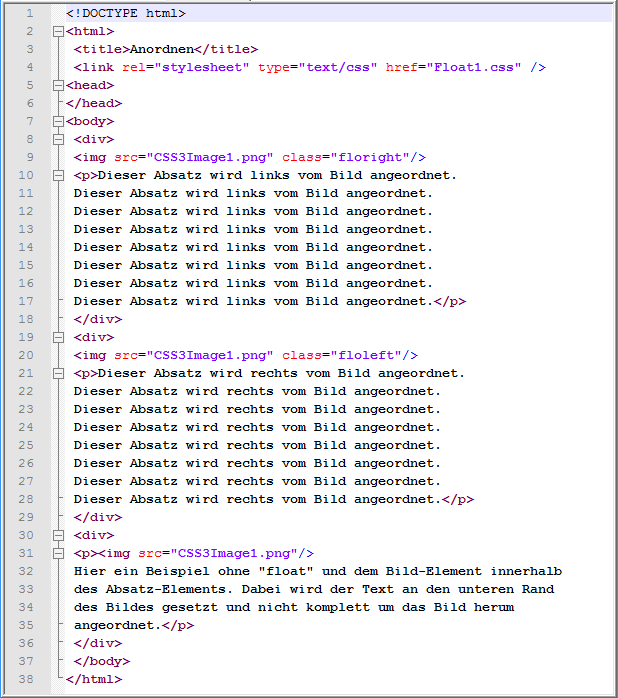Collapse the div fold marker on line 8
This screenshot has width=618, height=698.
(58, 140)
